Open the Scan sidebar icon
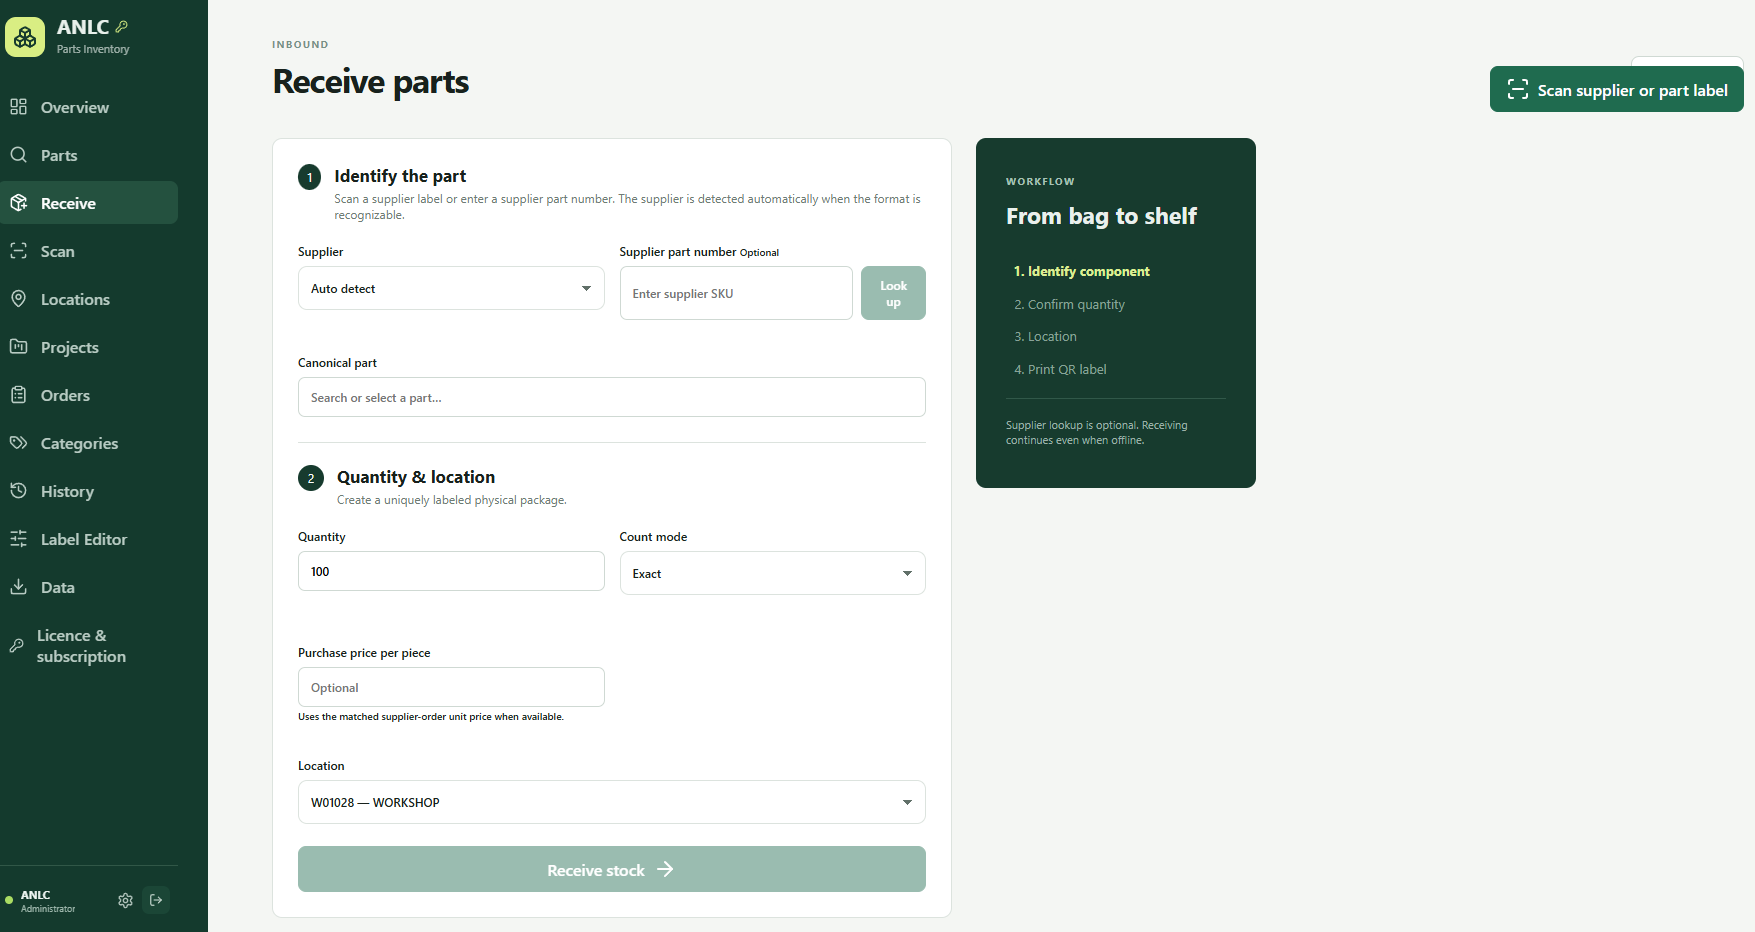This screenshot has width=1755, height=932. pyautogui.click(x=18, y=251)
